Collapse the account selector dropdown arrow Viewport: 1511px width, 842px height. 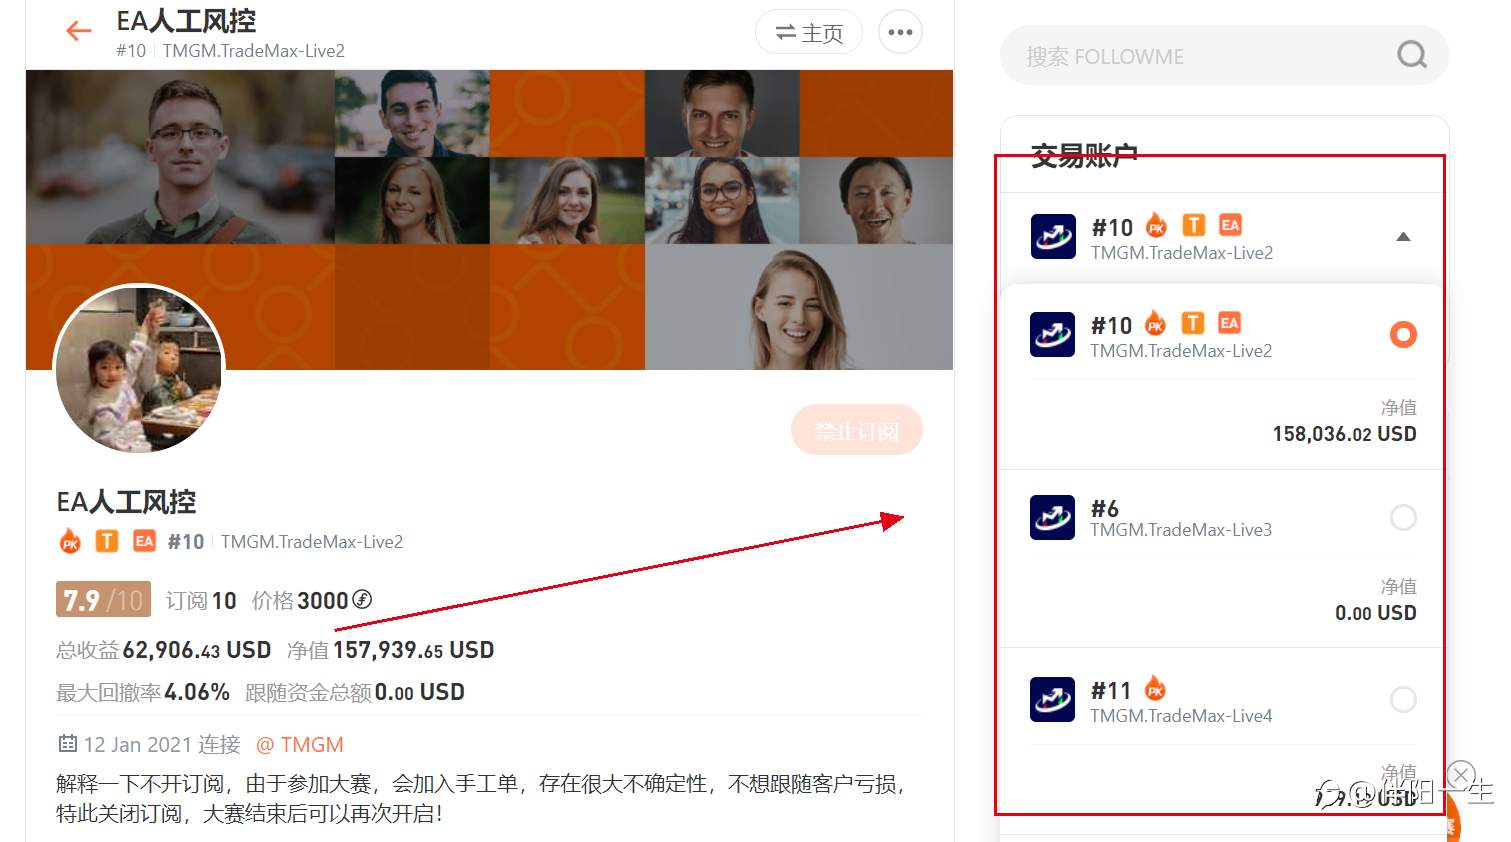(1403, 237)
